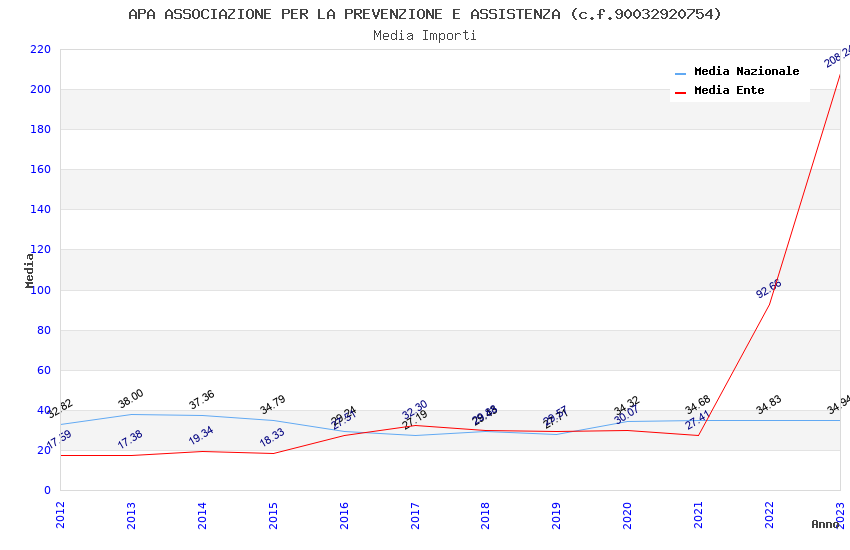Click the y-axis title Media
Viewport: 850px width, 550px height.
tap(29, 270)
